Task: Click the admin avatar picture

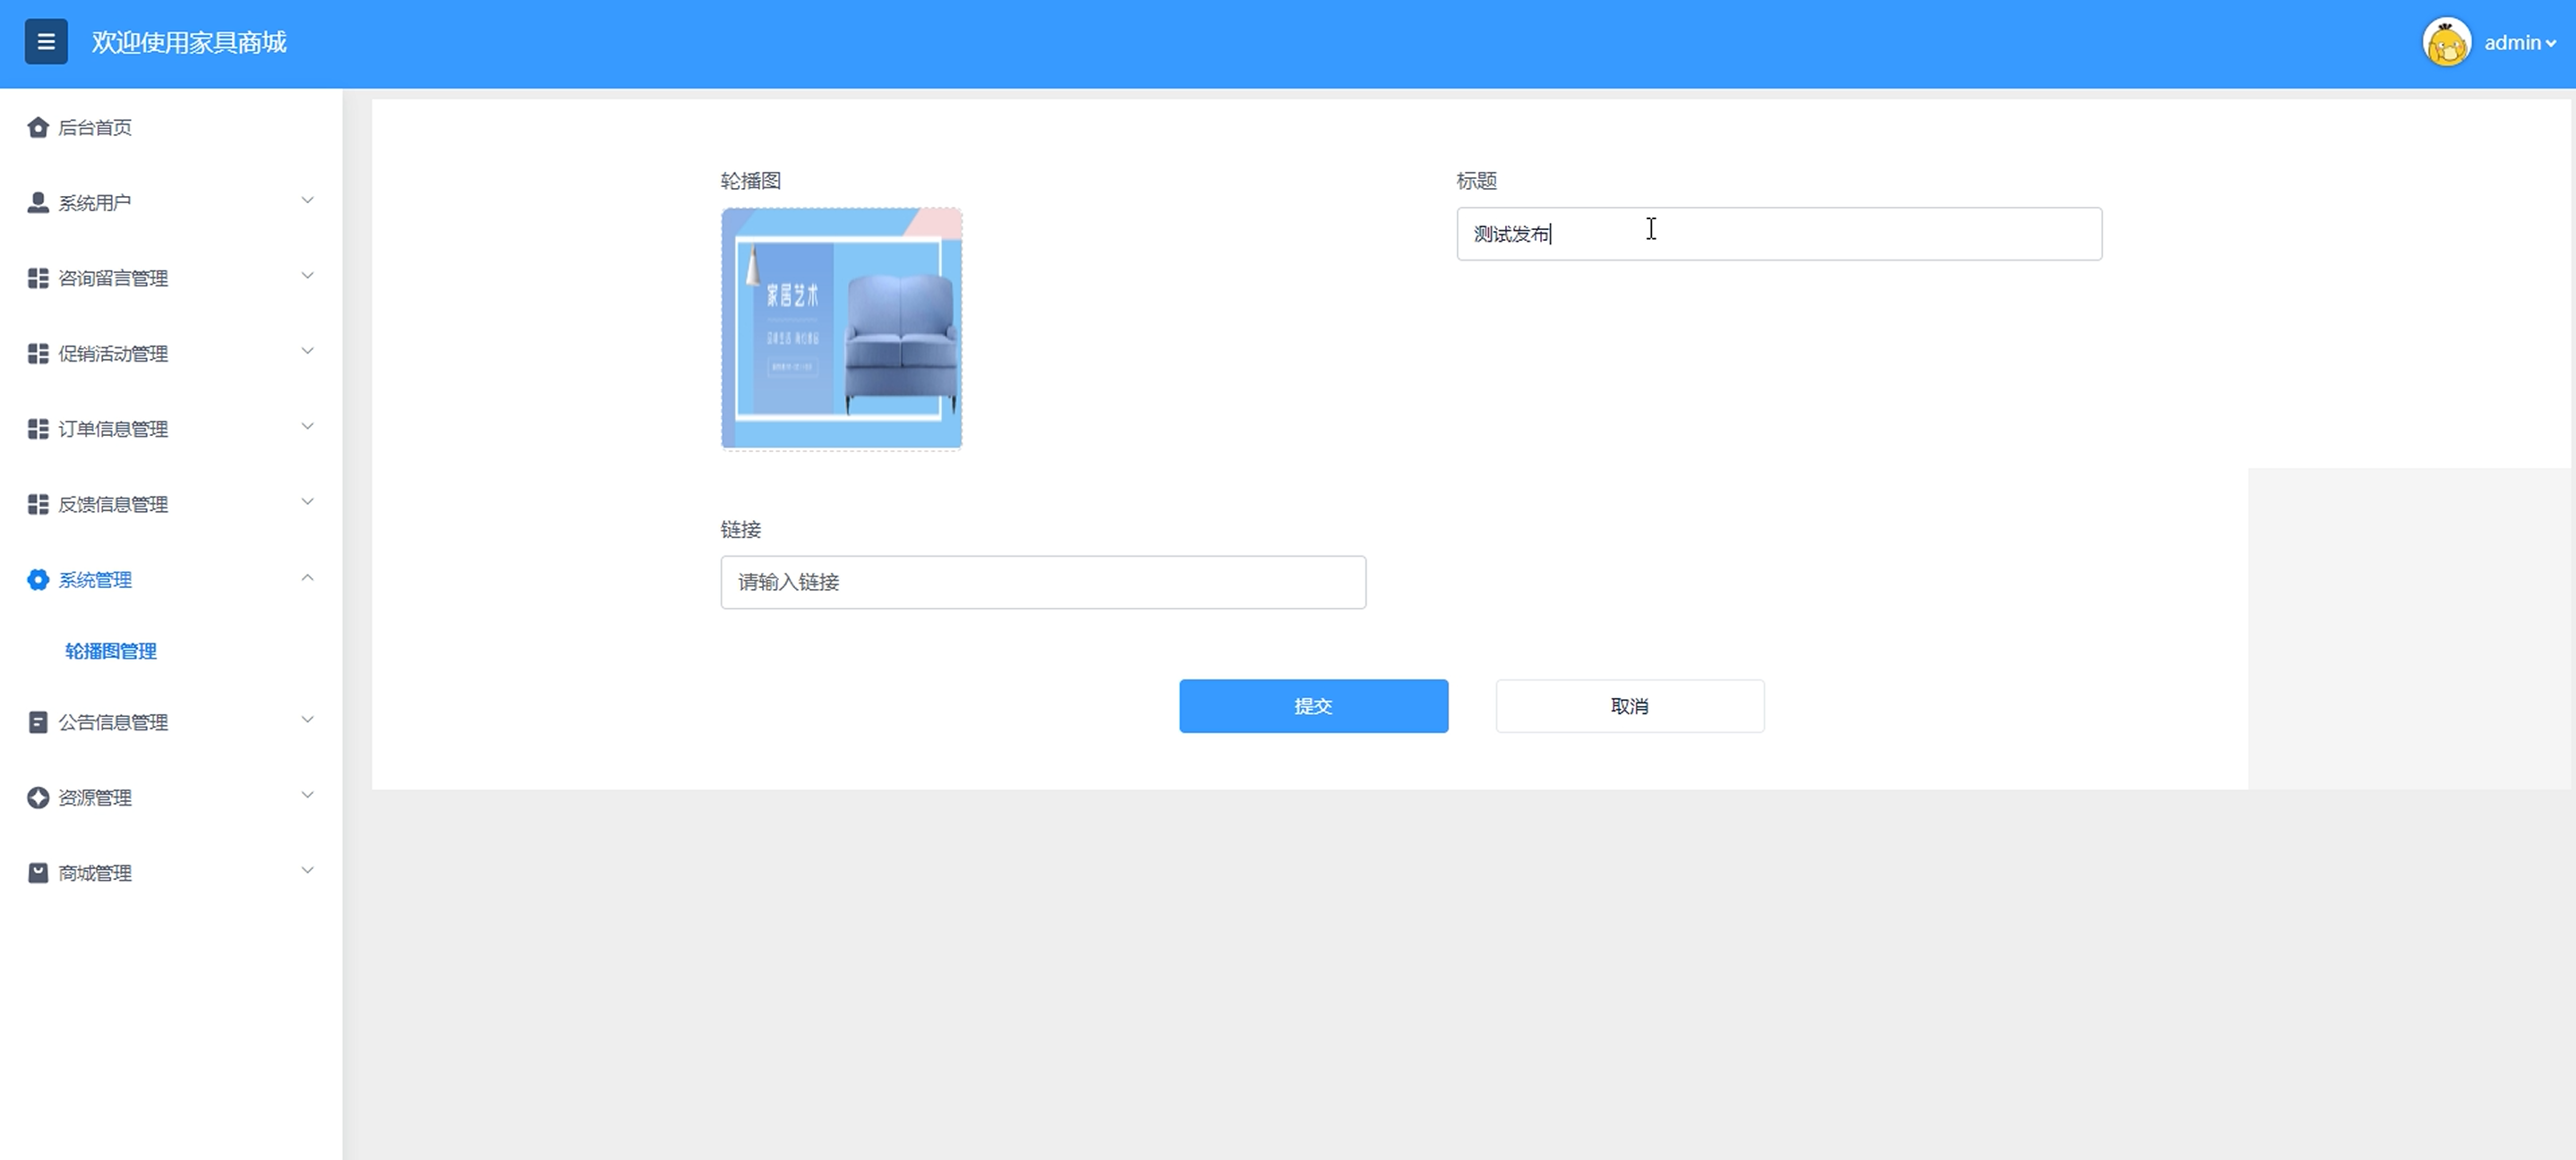Action: click(x=2446, y=43)
